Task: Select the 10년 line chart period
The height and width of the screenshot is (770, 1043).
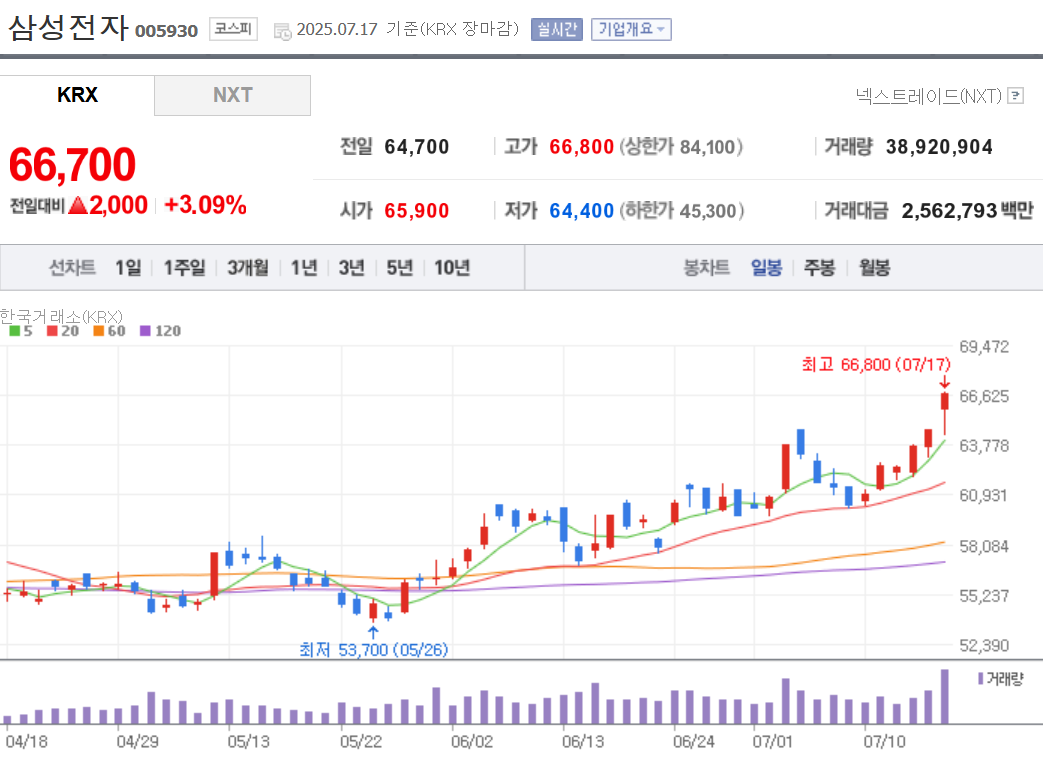Action: point(452,267)
